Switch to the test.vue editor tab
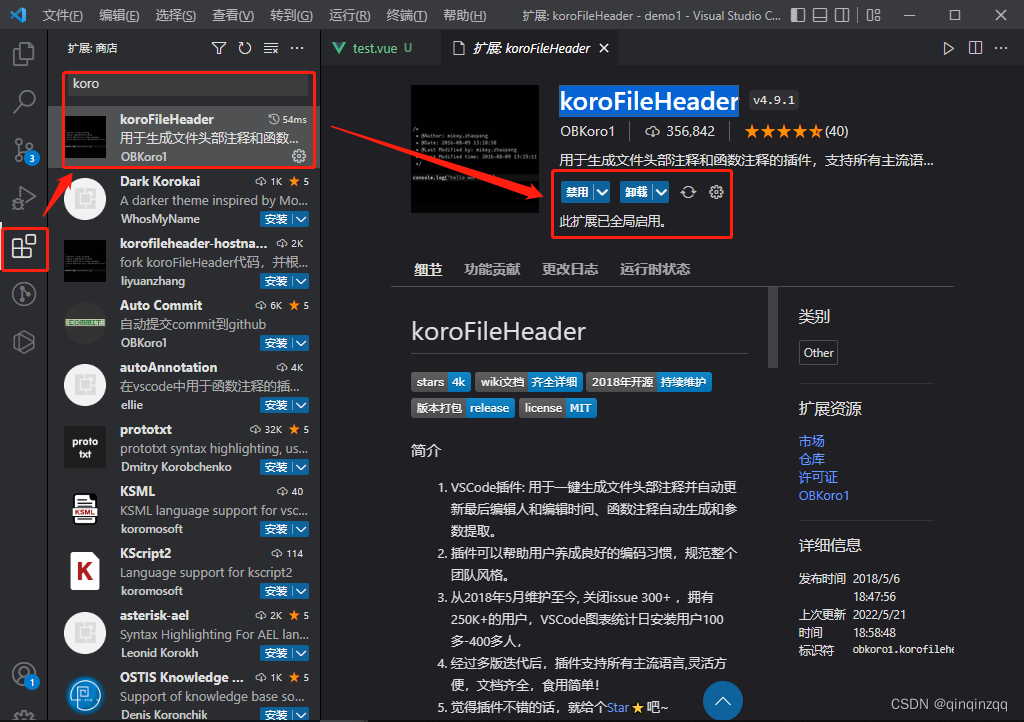 pos(374,48)
